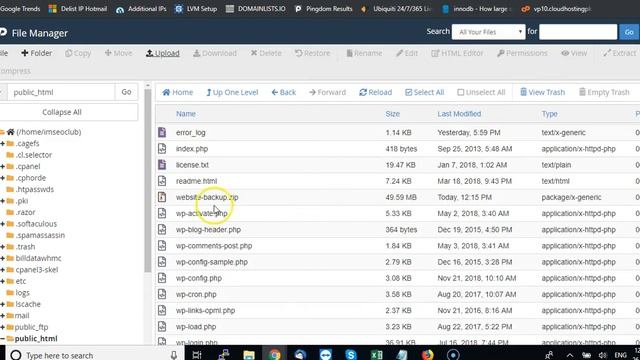Screen dimensions: 640x360
Task: Sort files by Type column
Action: click(x=549, y=114)
